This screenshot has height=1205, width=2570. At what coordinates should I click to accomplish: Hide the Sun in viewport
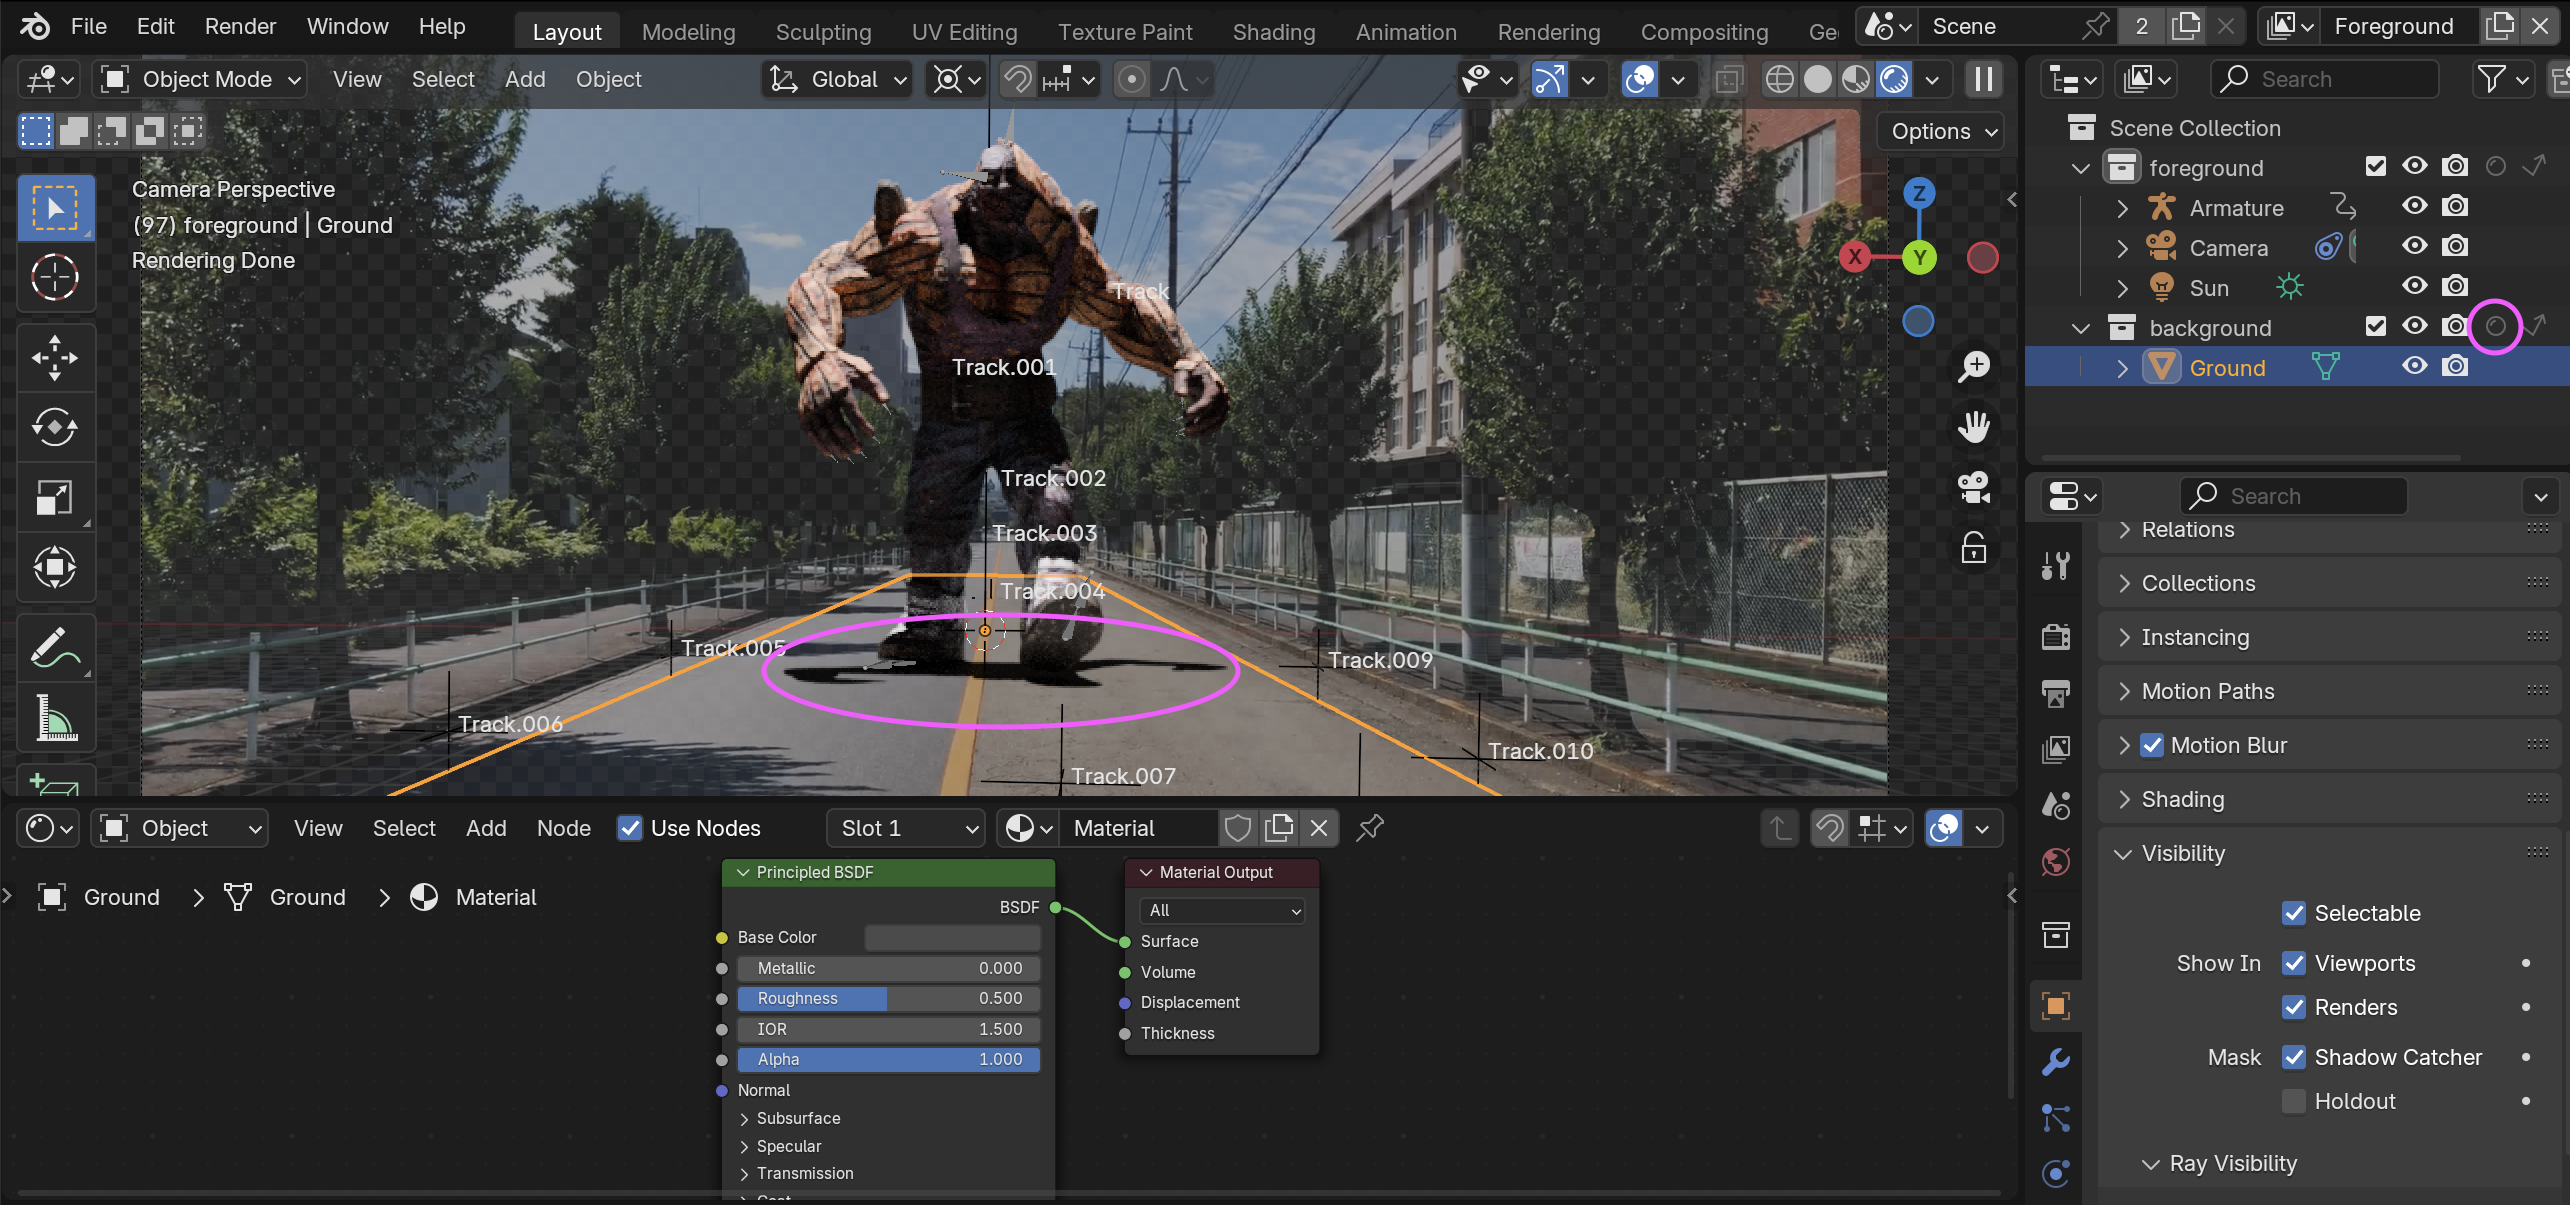coord(2414,287)
